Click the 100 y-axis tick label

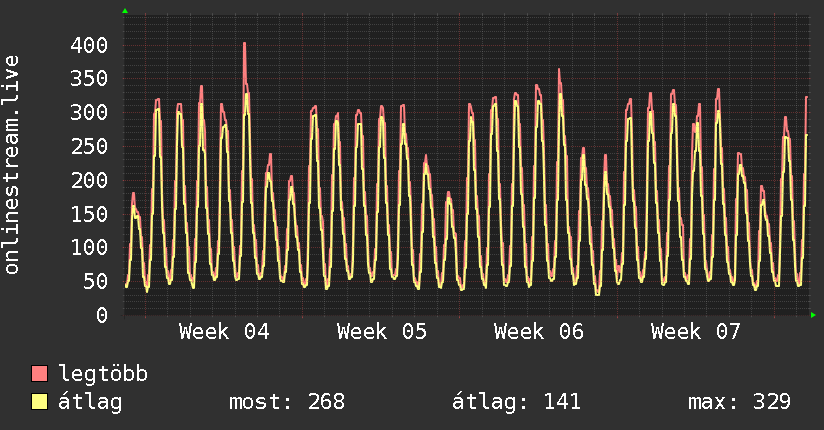coord(89,248)
